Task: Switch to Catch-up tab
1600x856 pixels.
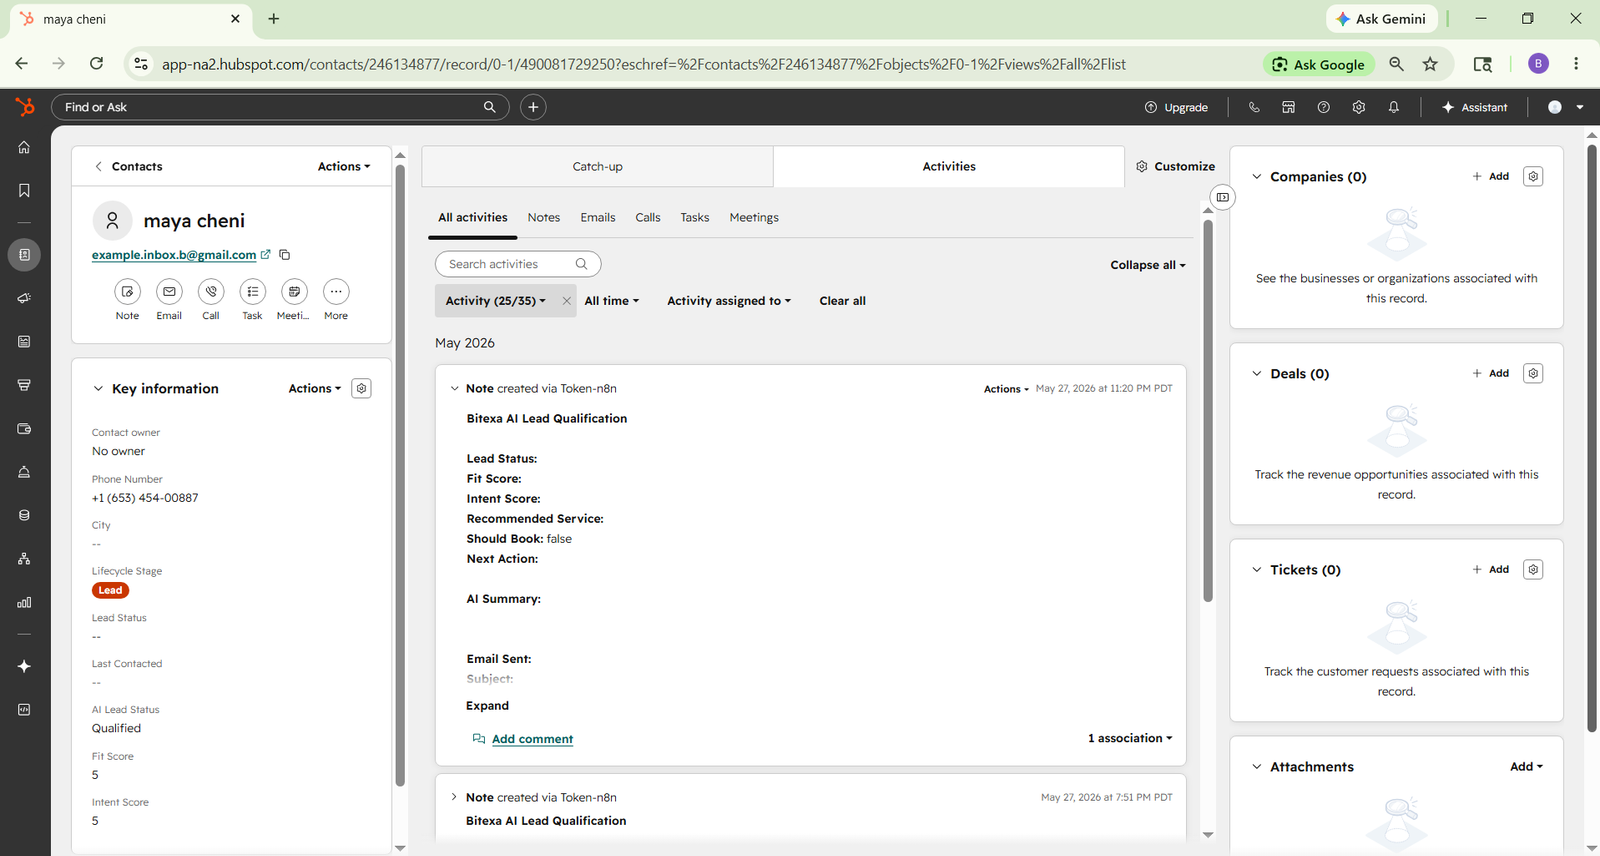Action: (597, 167)
